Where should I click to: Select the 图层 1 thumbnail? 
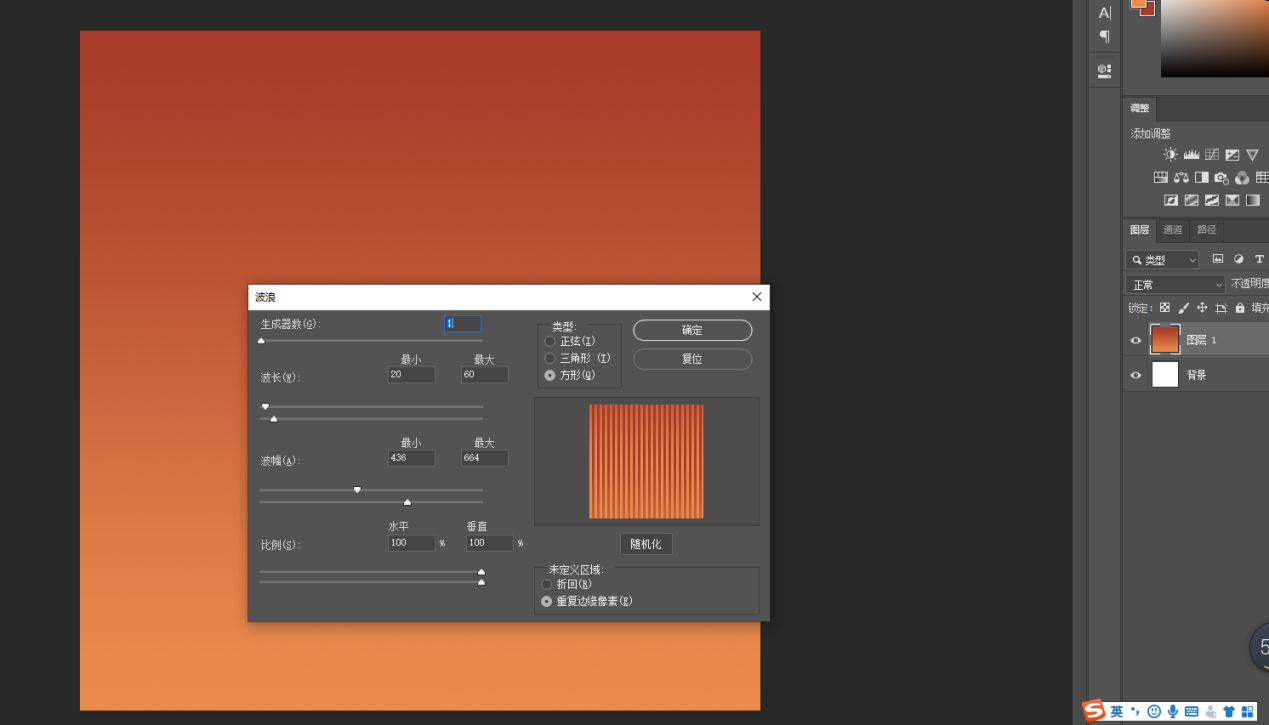pyautogui.click(x=1165, y=340)
